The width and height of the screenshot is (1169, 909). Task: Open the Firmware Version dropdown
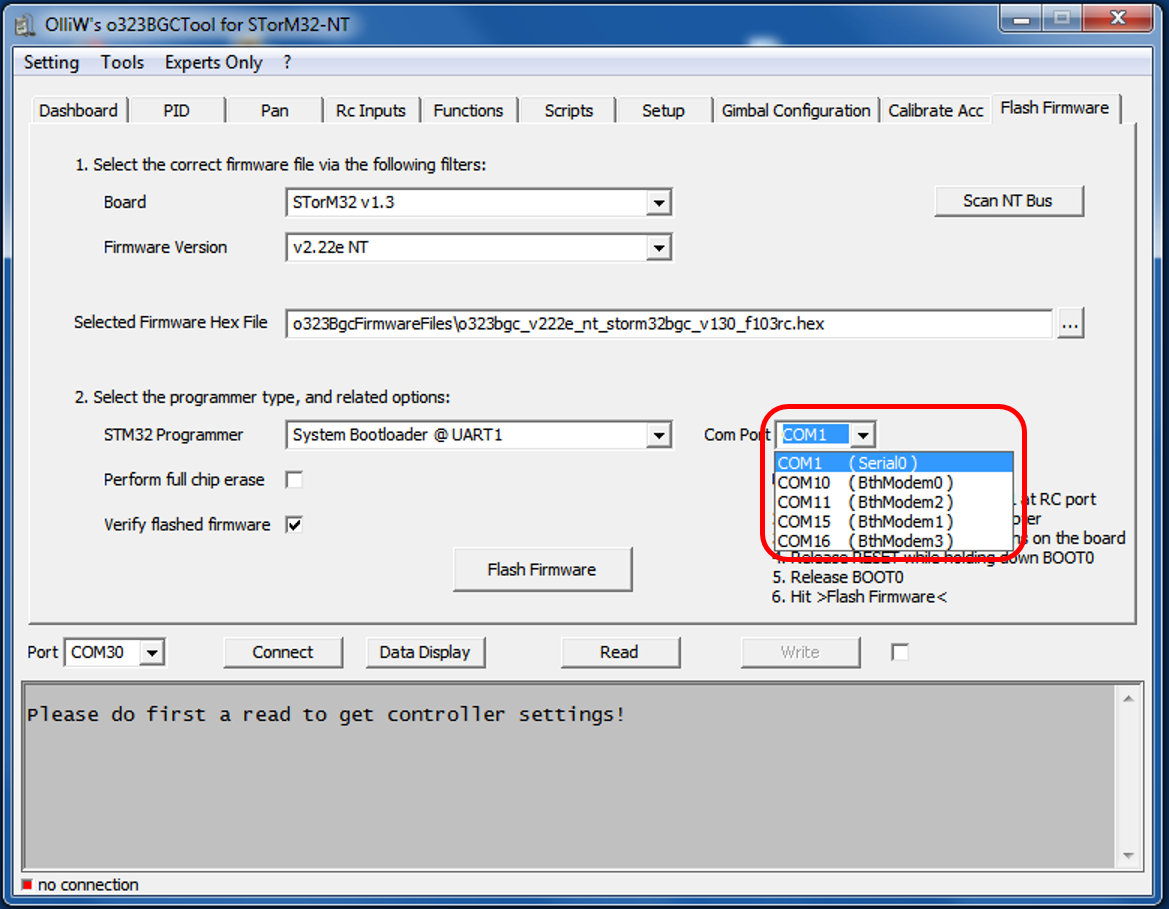tap(658, 248)
